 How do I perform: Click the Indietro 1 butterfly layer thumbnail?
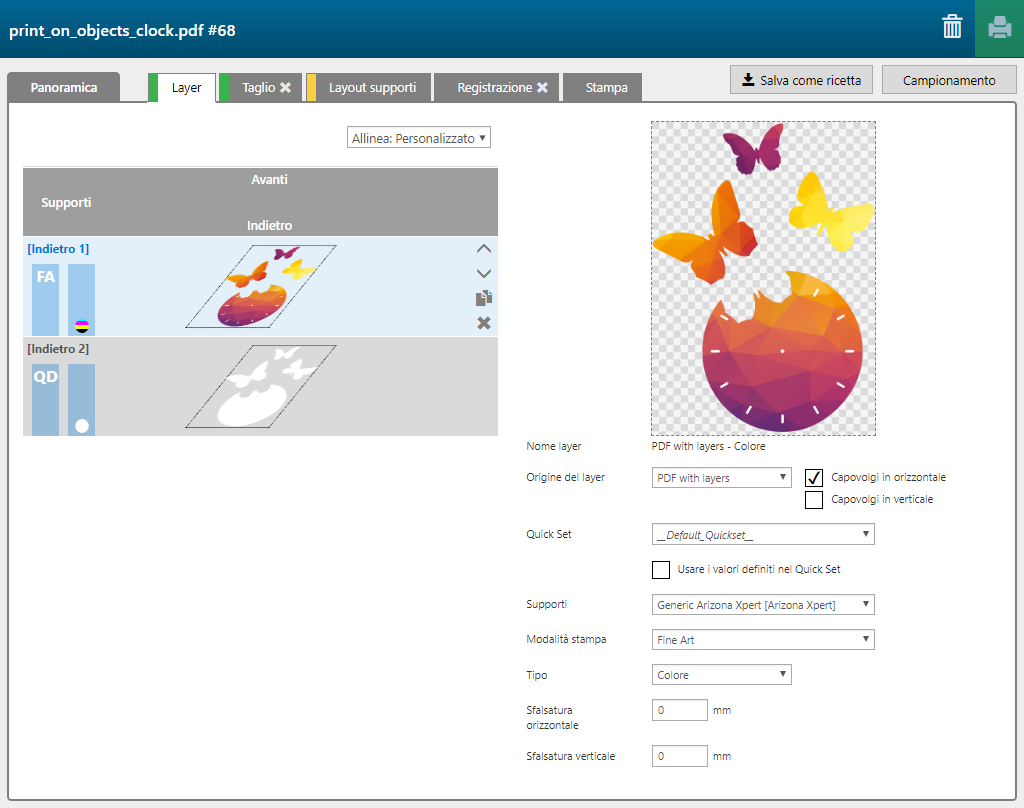(261, 286)
